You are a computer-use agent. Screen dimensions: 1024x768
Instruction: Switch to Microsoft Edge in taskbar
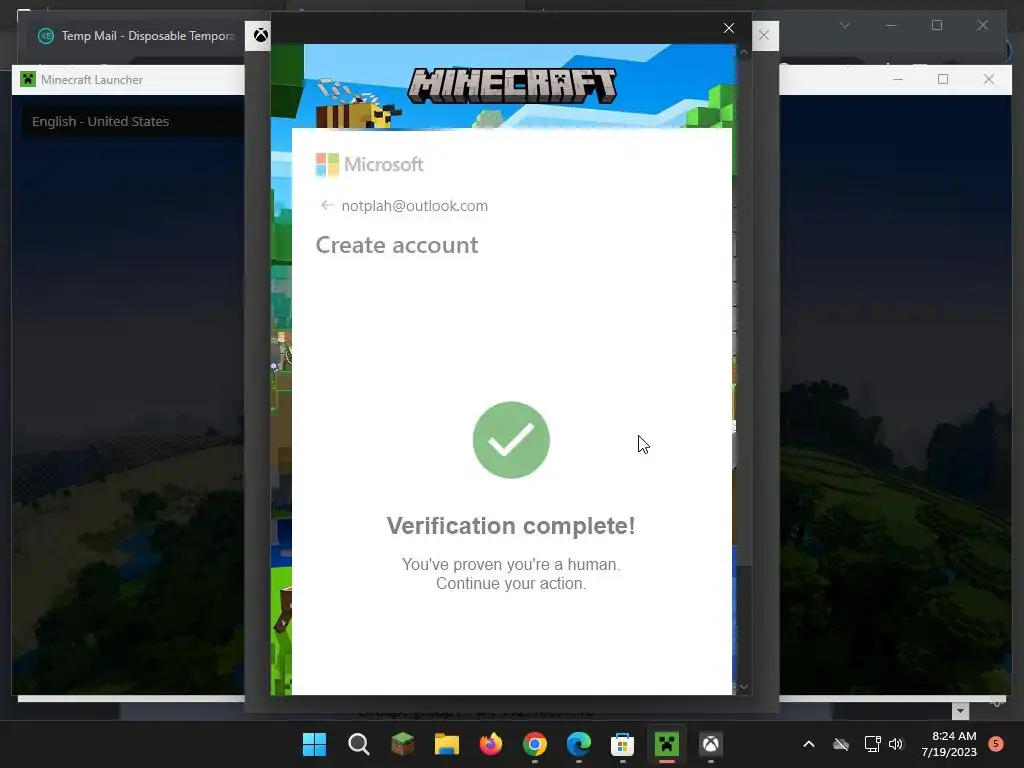coord(579,744)
